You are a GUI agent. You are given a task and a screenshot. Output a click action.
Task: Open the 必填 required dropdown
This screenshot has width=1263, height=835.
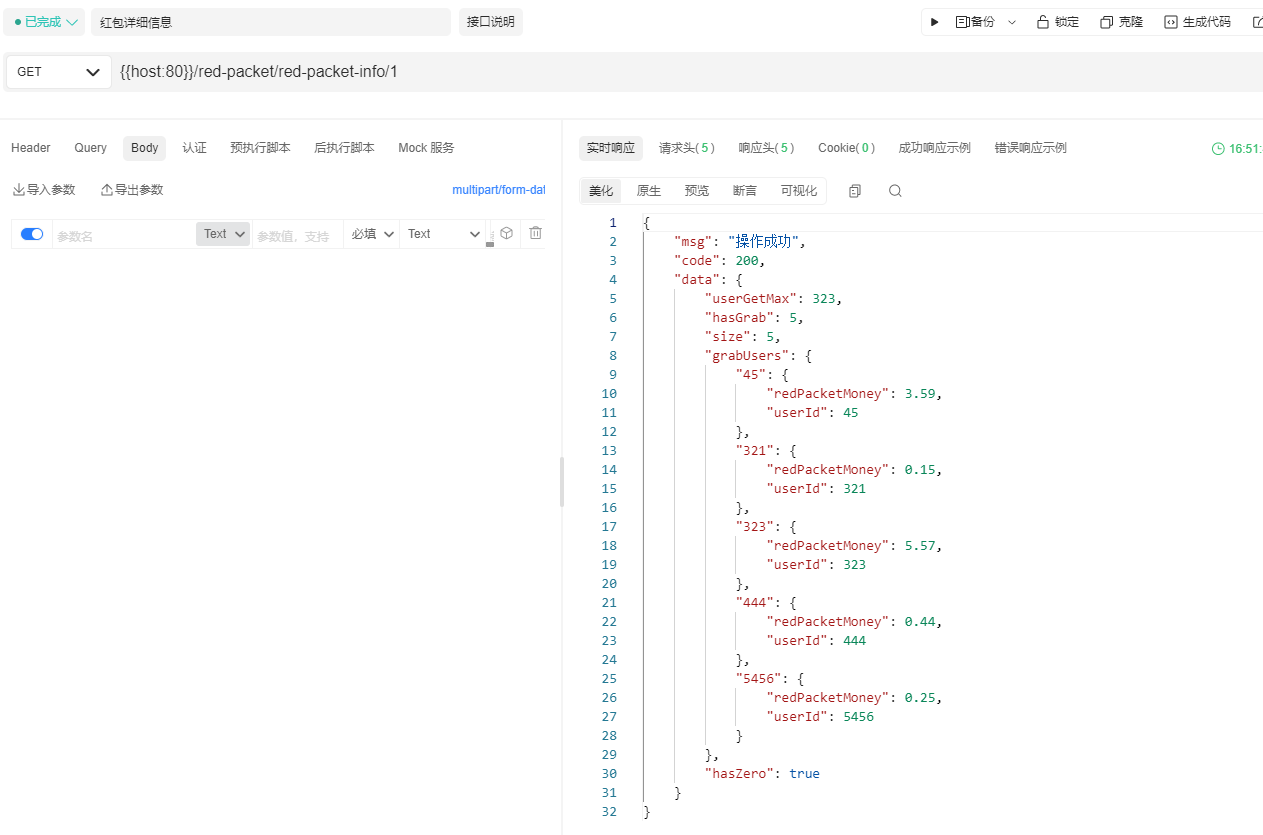coord(372,234)
